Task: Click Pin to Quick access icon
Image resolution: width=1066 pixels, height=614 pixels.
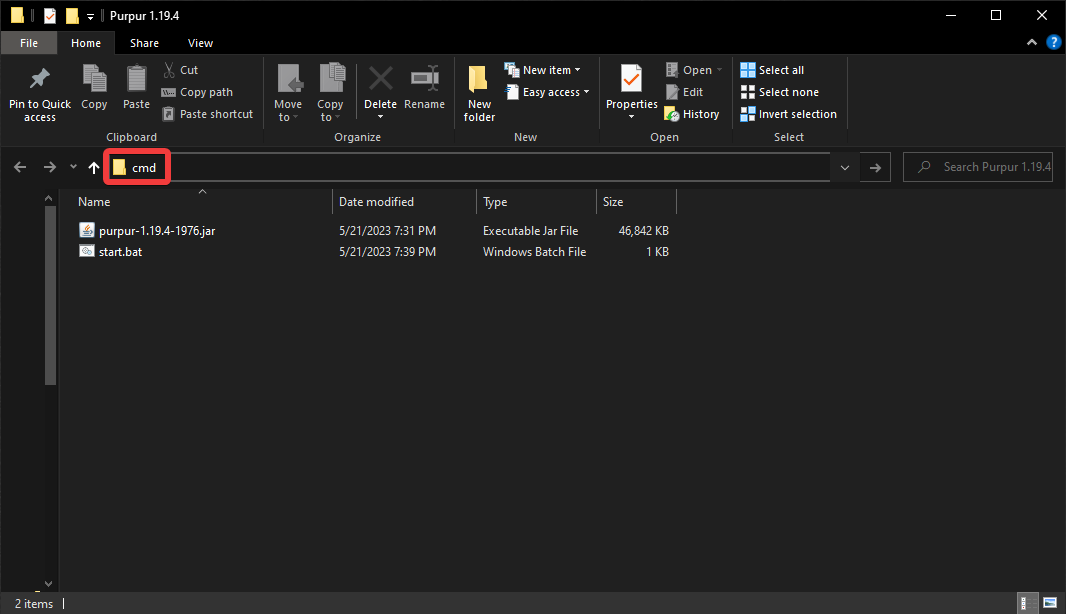Action: pyautogui.click(x=40, y=80)
